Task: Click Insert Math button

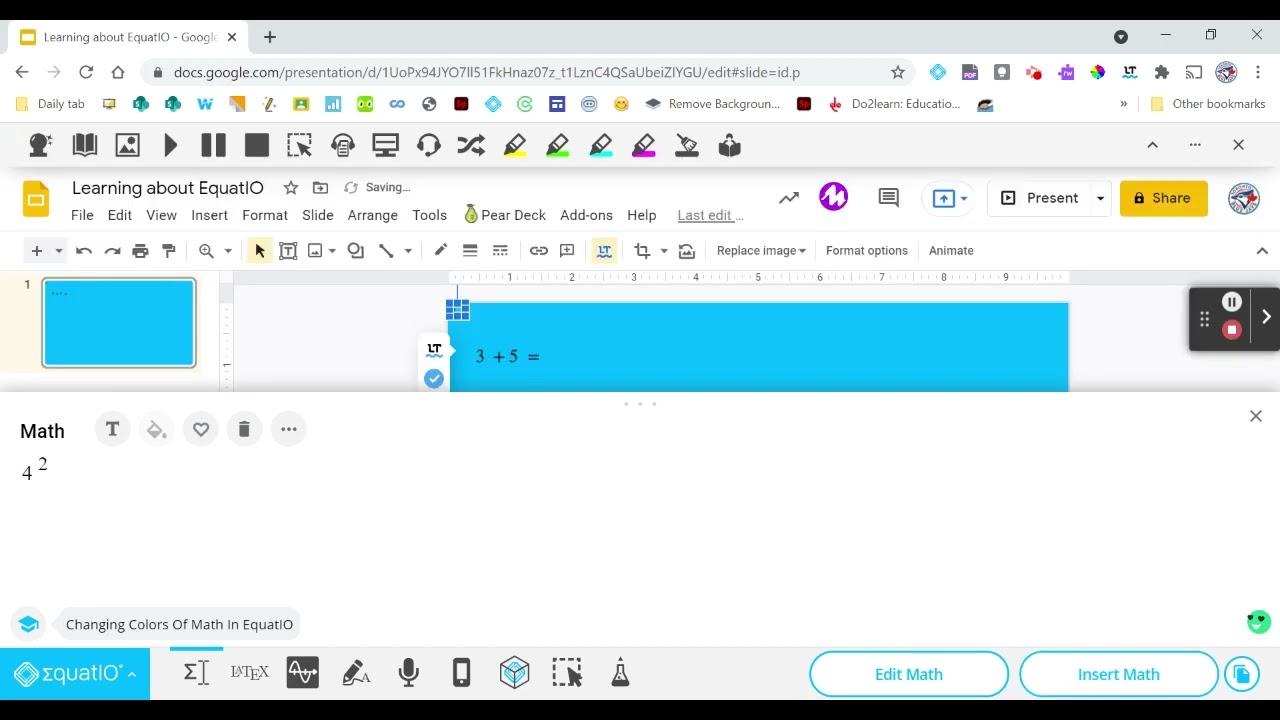Action: [x=1119, y=674]
